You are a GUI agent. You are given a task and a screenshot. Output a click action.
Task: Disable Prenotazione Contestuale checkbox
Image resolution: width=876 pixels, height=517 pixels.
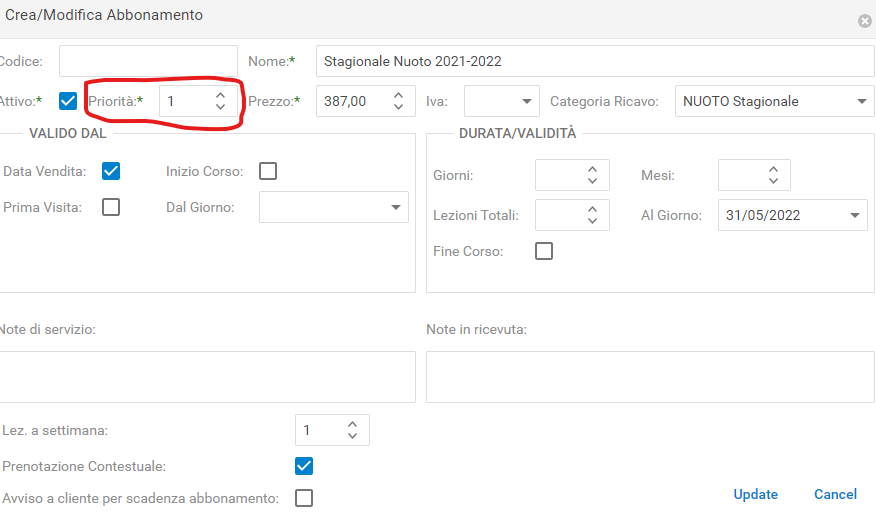(x=304, y=466)
